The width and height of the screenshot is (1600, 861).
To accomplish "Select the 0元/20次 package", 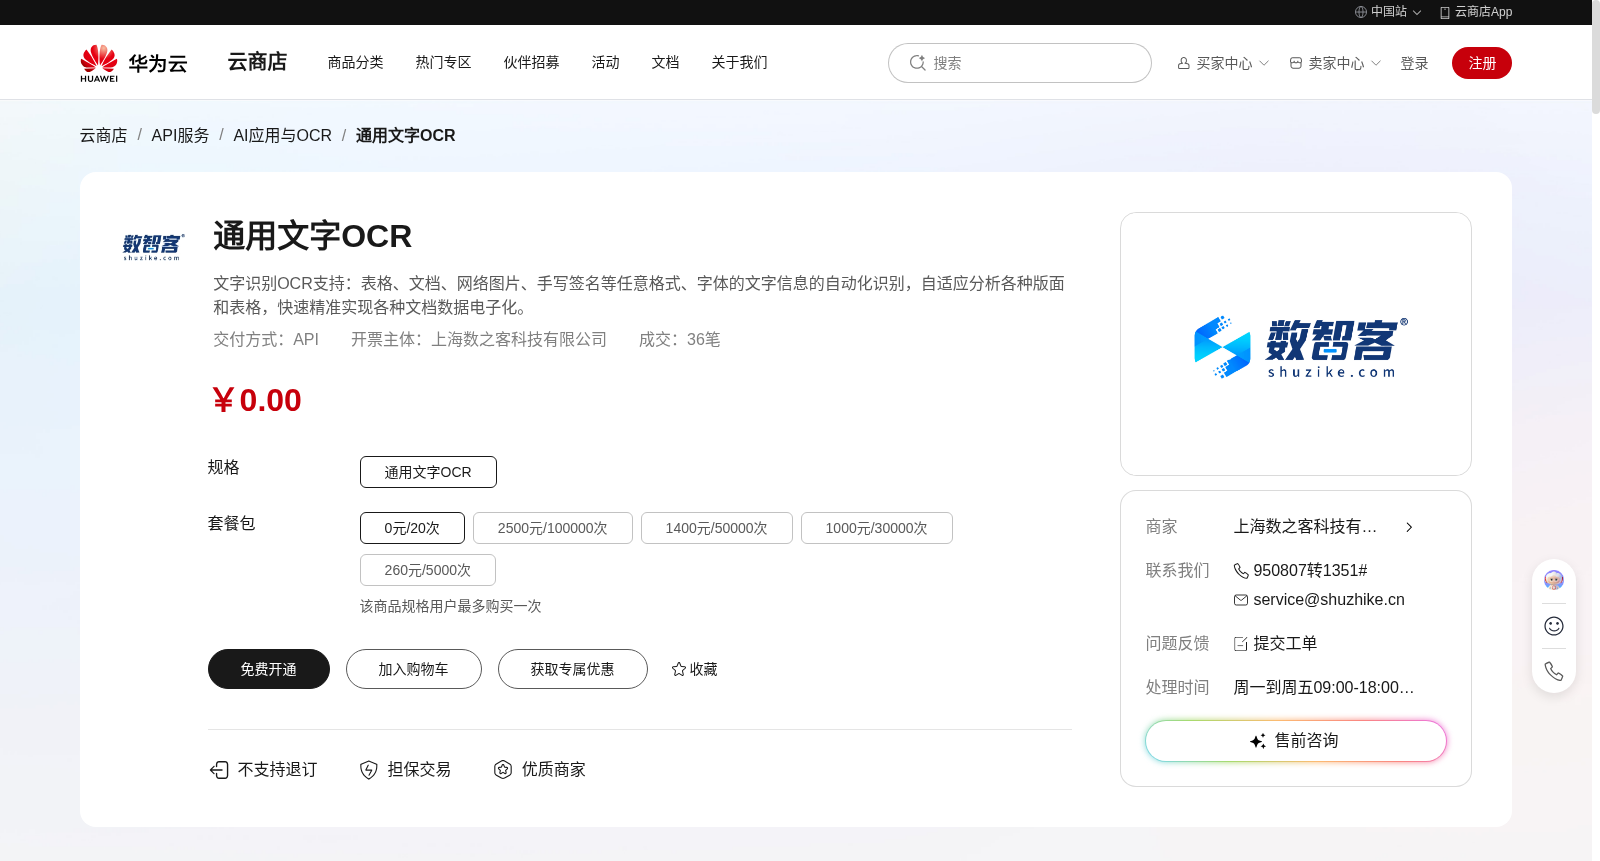I will coord(412,528).
